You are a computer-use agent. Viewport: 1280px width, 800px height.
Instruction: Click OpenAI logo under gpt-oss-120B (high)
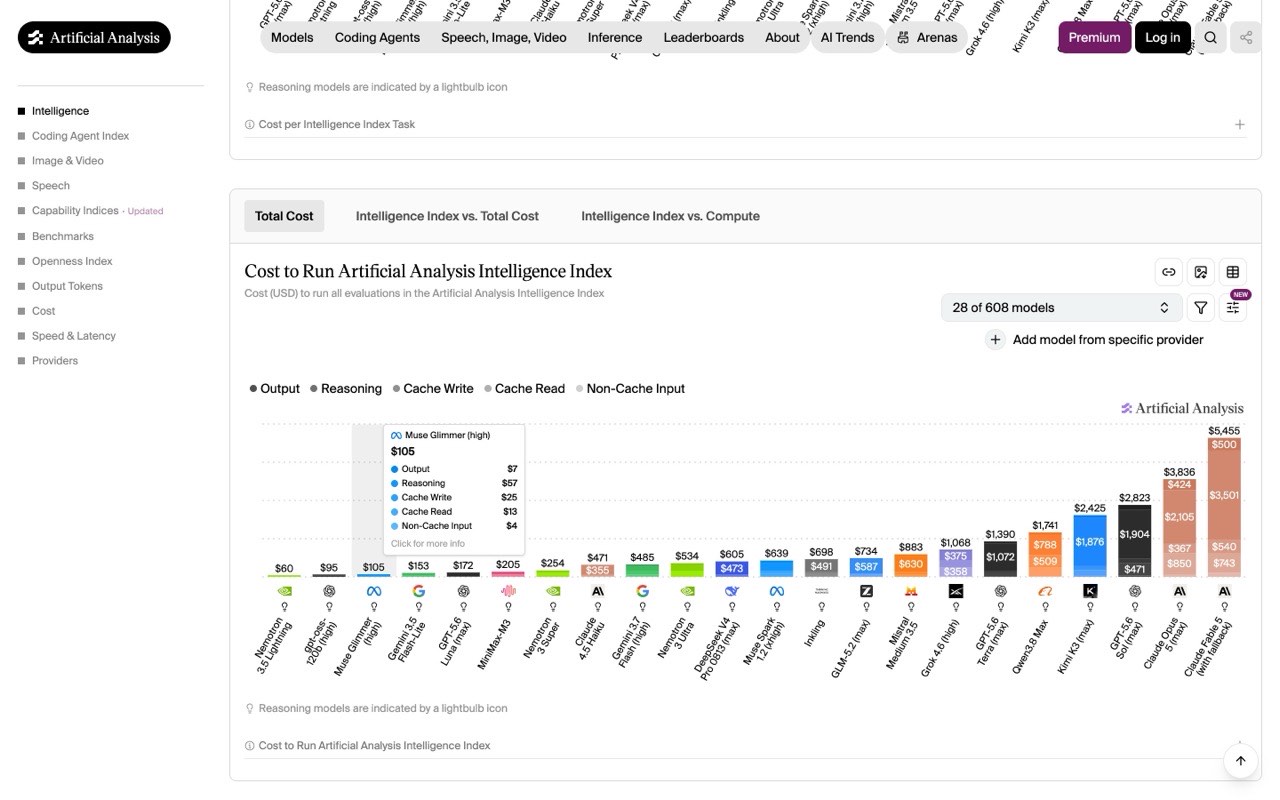tap(329, 591)
